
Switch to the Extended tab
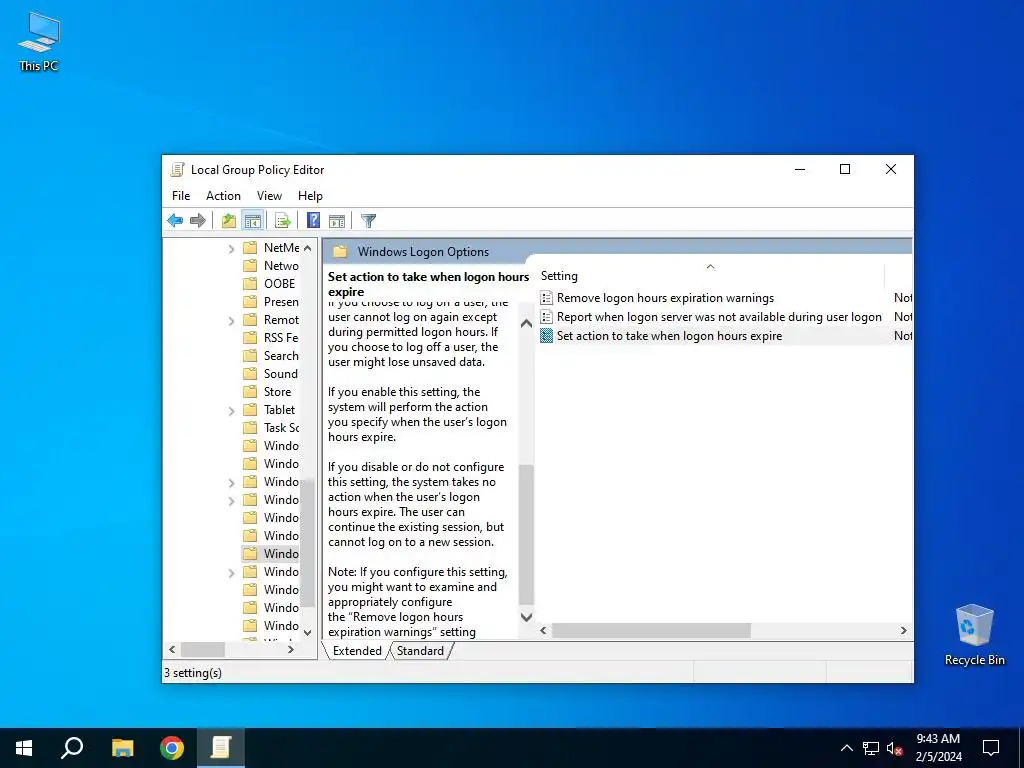pyautogui.click(x=357, y=651)
